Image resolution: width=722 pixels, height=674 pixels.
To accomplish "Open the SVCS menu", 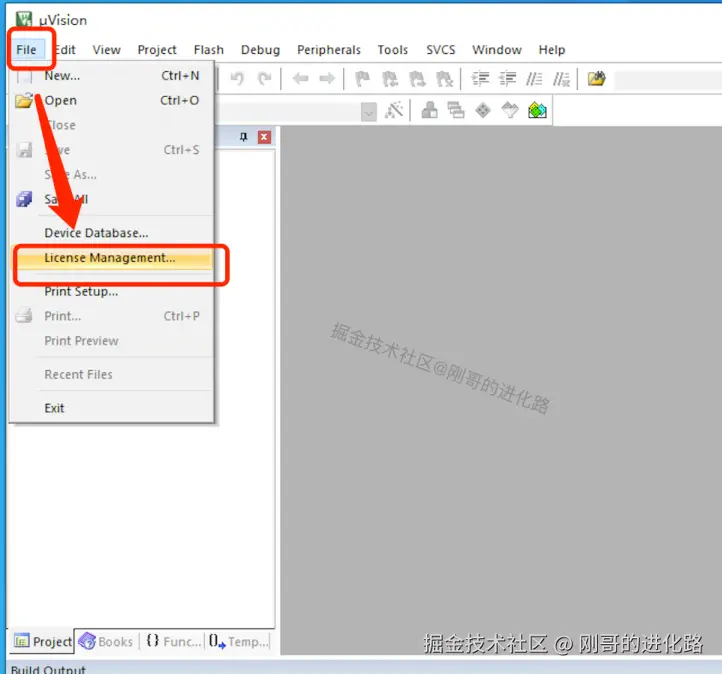I will pyautogui.click(x=441, y=50).
